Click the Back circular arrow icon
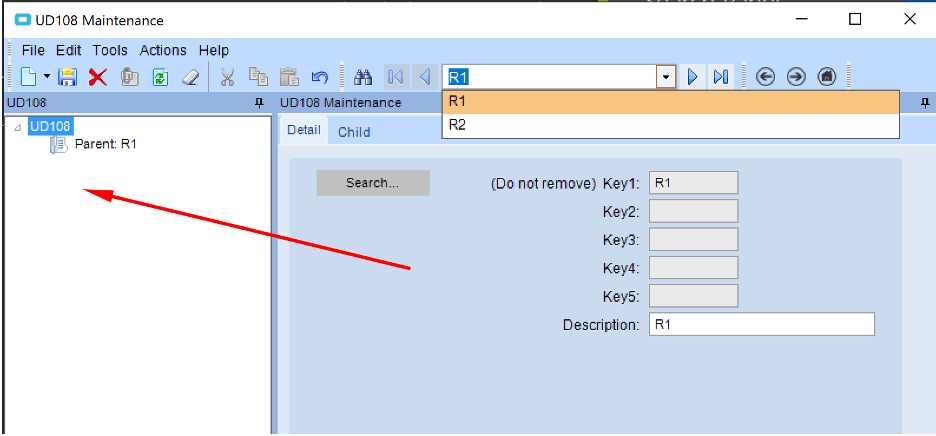This screenshot has width=936, height=436. click(x=765, y=77)
